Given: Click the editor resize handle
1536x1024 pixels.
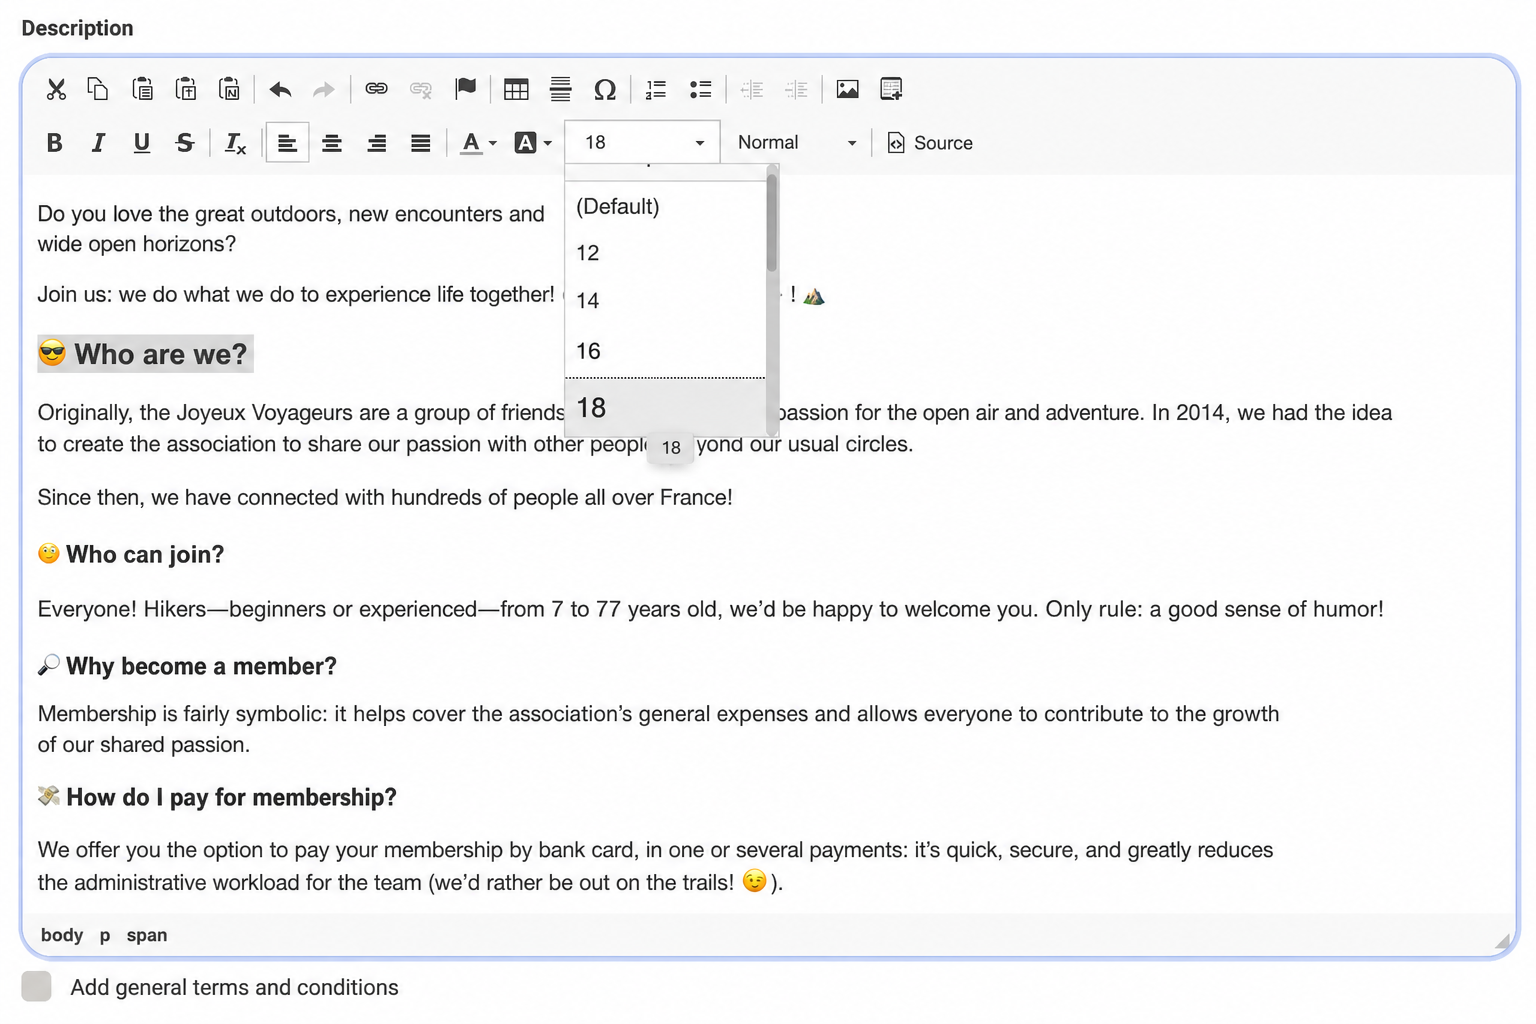Looking at the screenshot, I should click(x=1503, y=941).
